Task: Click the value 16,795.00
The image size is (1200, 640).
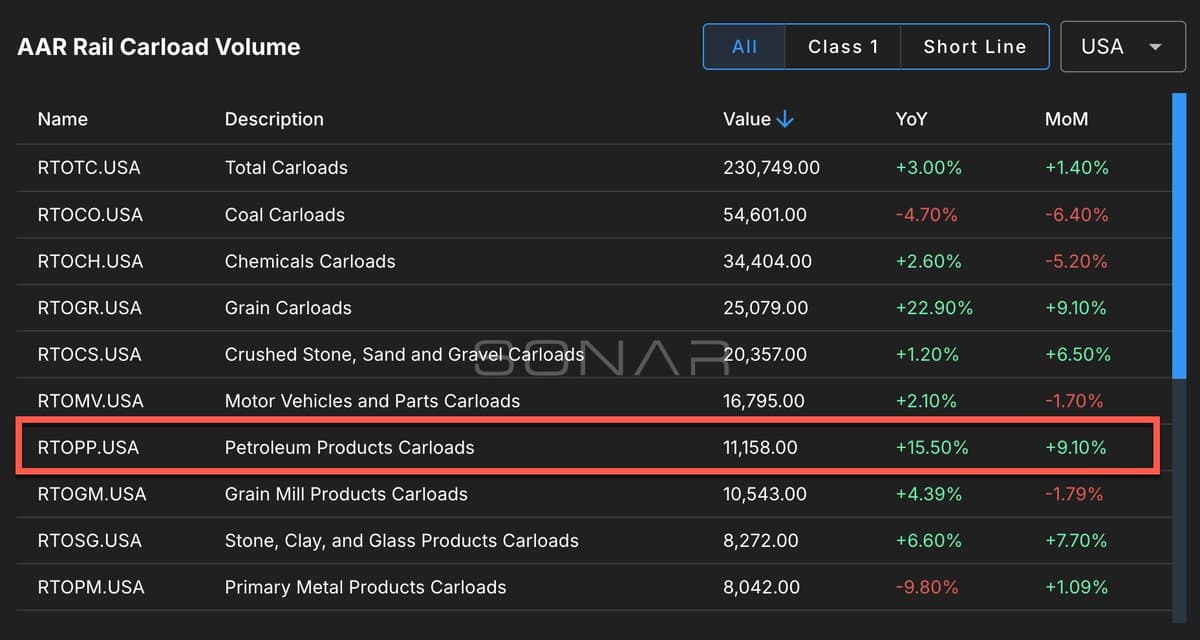Action: [763, 401]
